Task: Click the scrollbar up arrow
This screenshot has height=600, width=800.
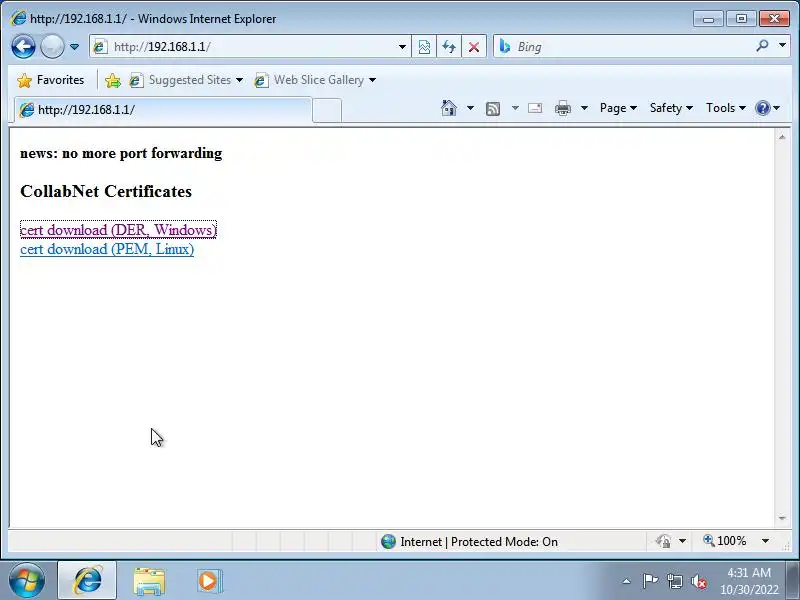Action: [x=782, y=137]
